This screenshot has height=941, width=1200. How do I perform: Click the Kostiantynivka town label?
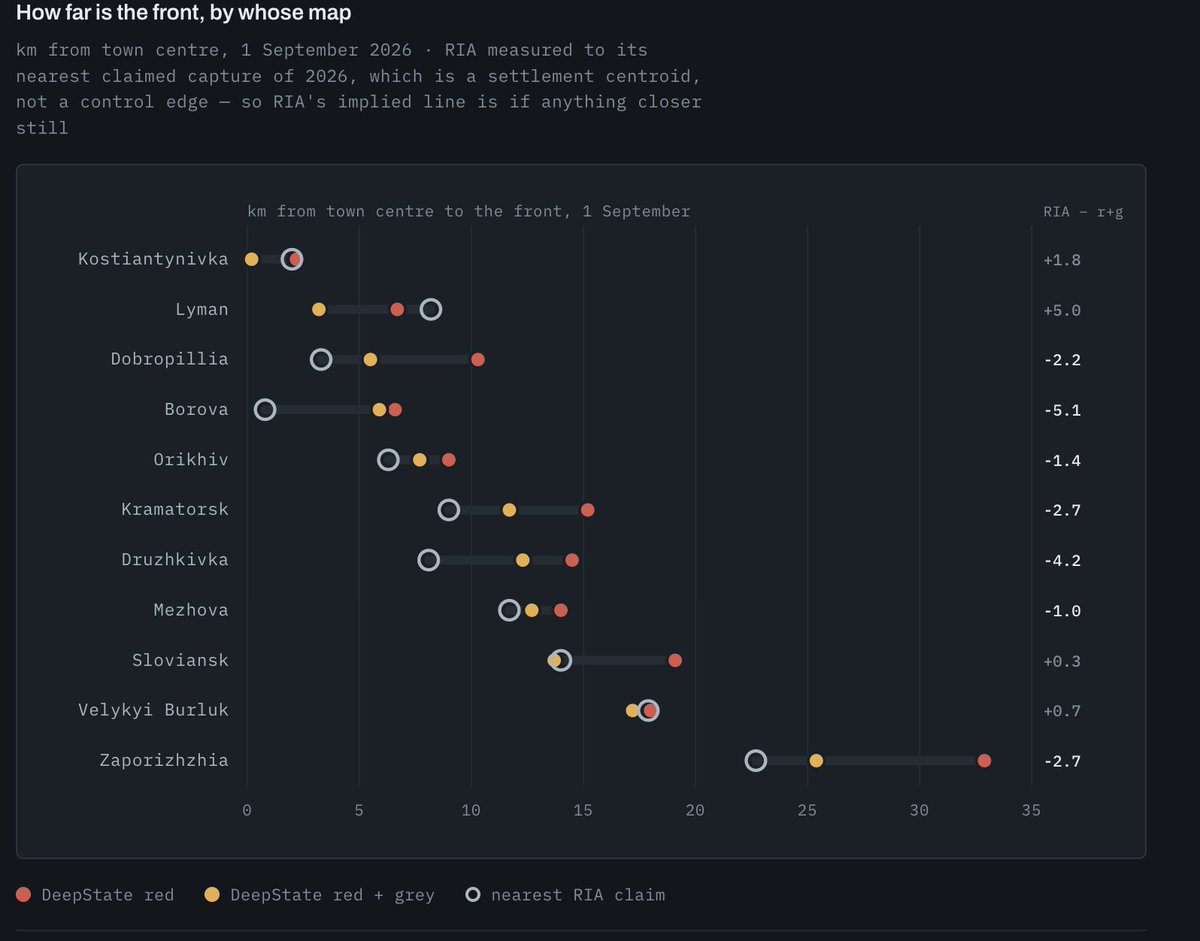pos(153,259)
